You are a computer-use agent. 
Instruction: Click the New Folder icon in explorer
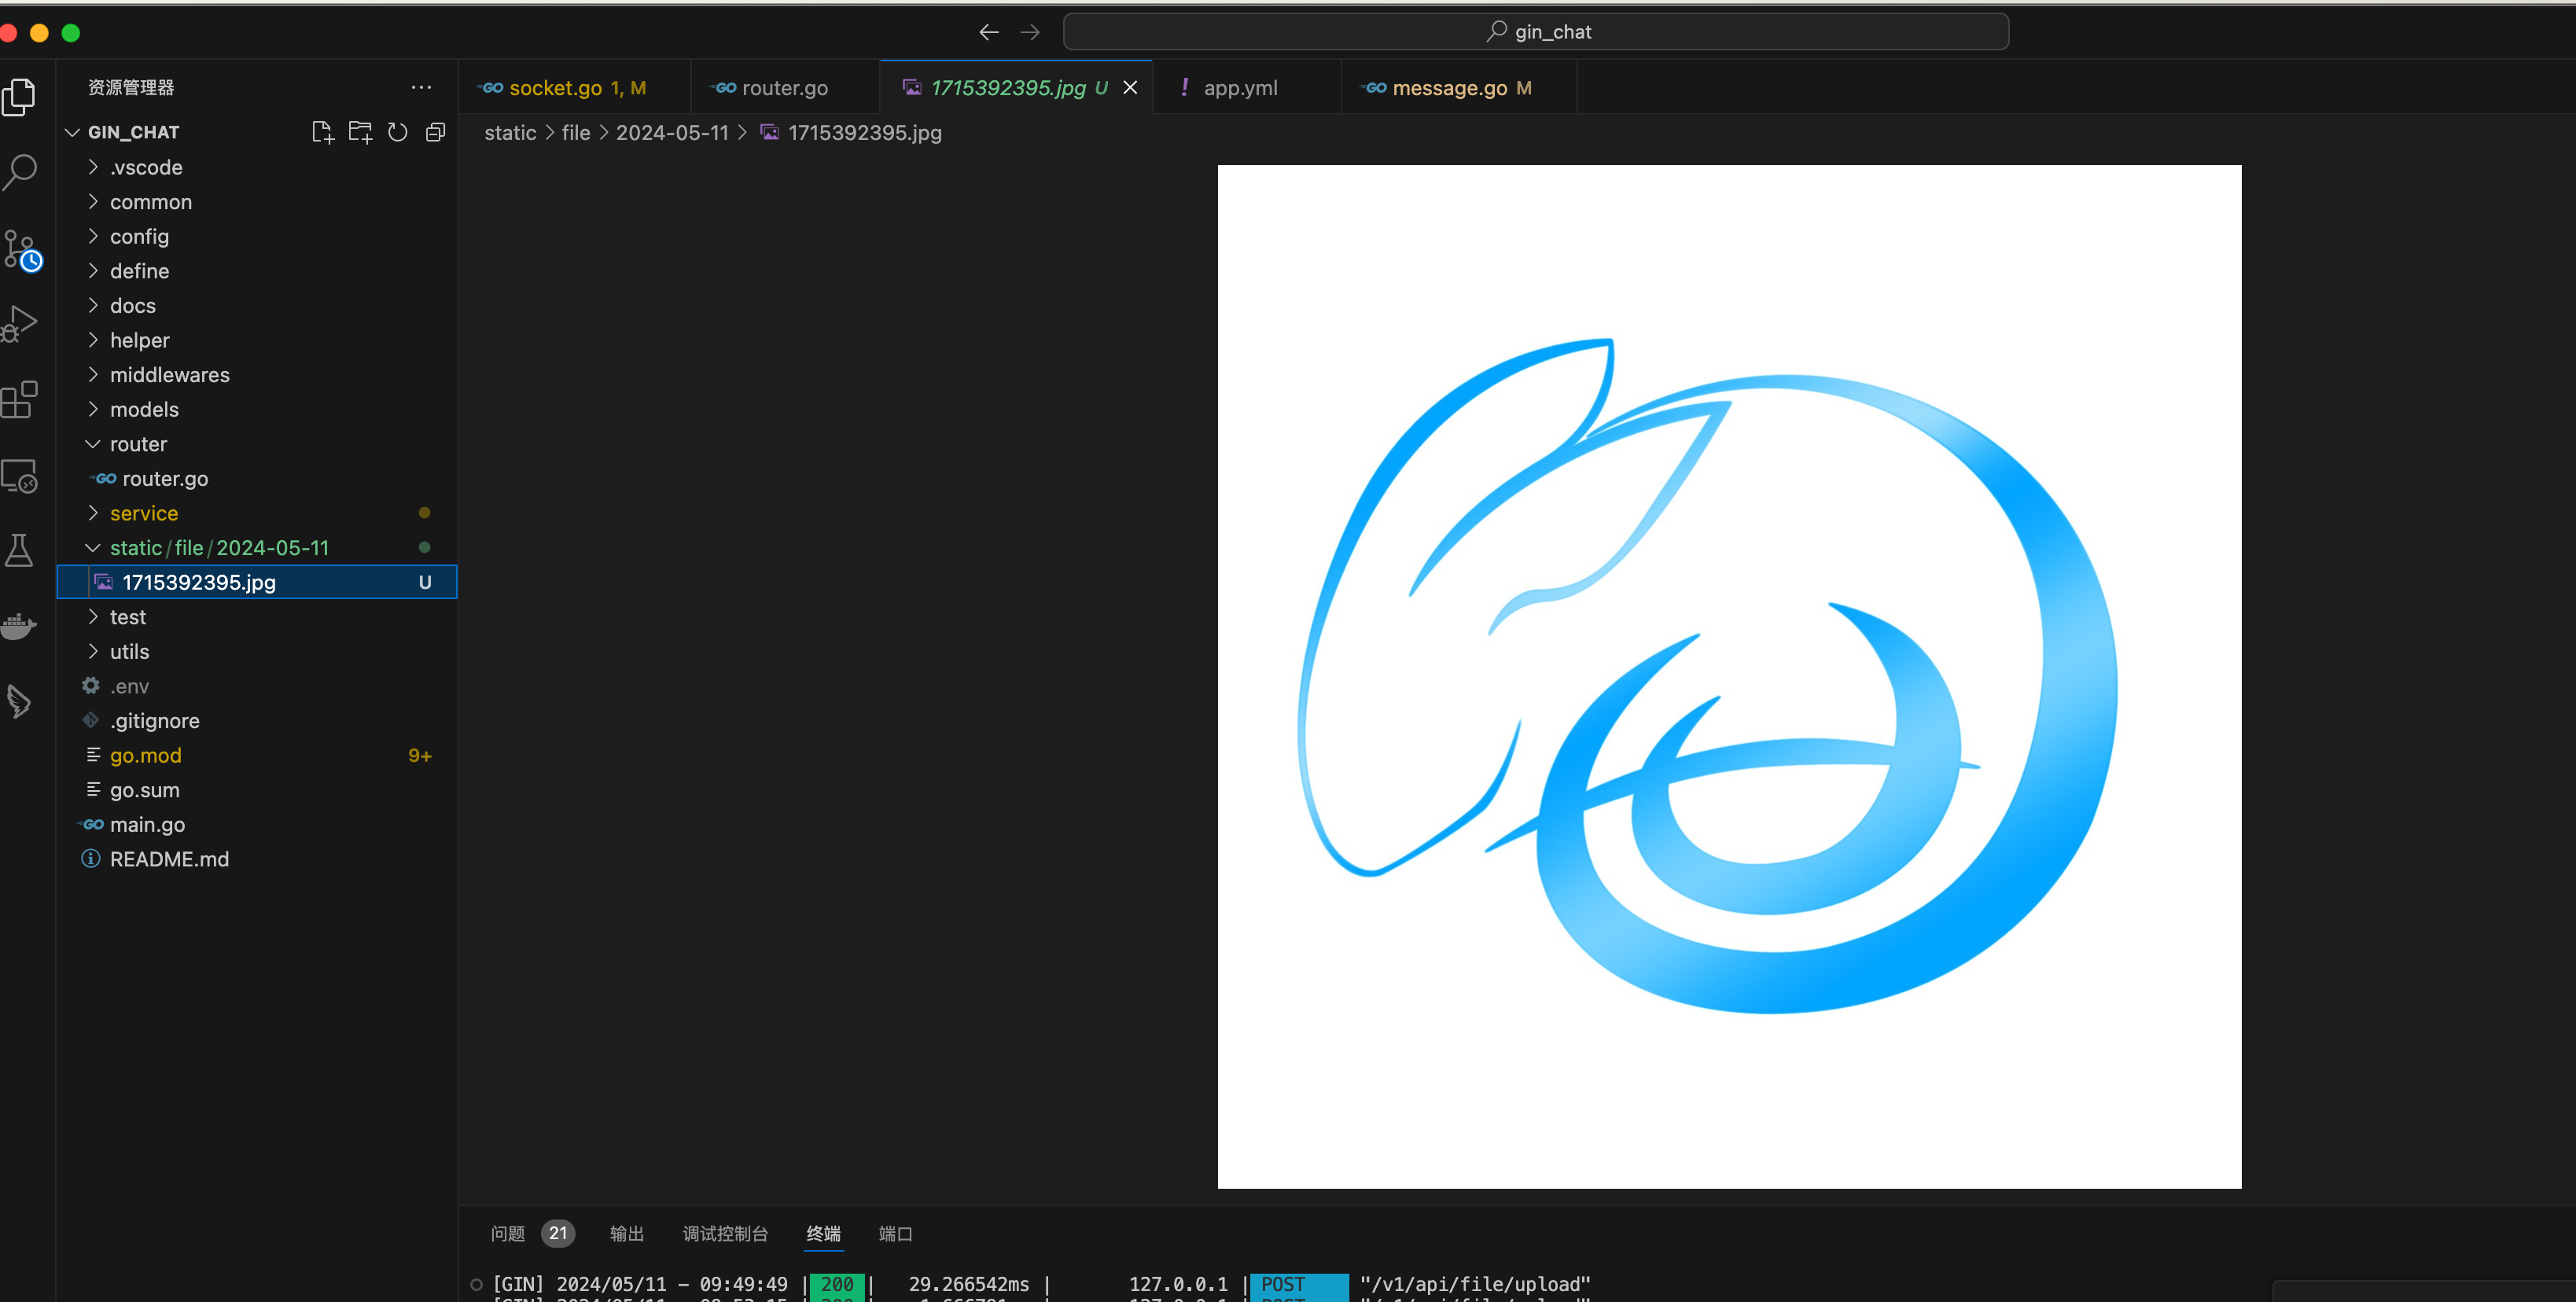pos(360,132)
